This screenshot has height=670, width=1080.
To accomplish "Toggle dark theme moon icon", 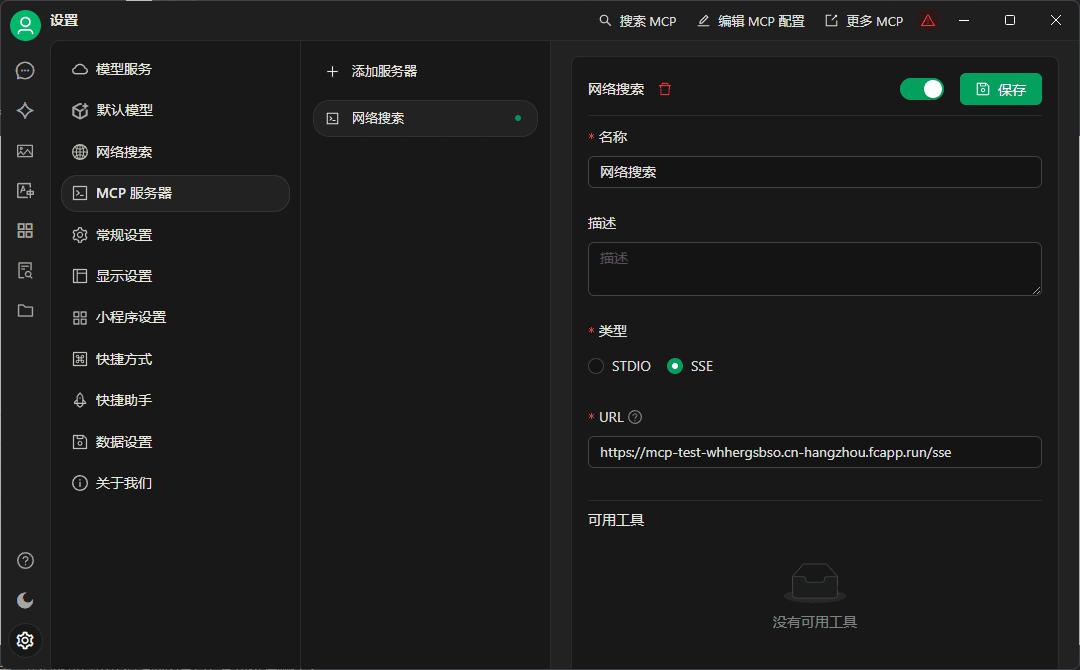I will 25,600.
